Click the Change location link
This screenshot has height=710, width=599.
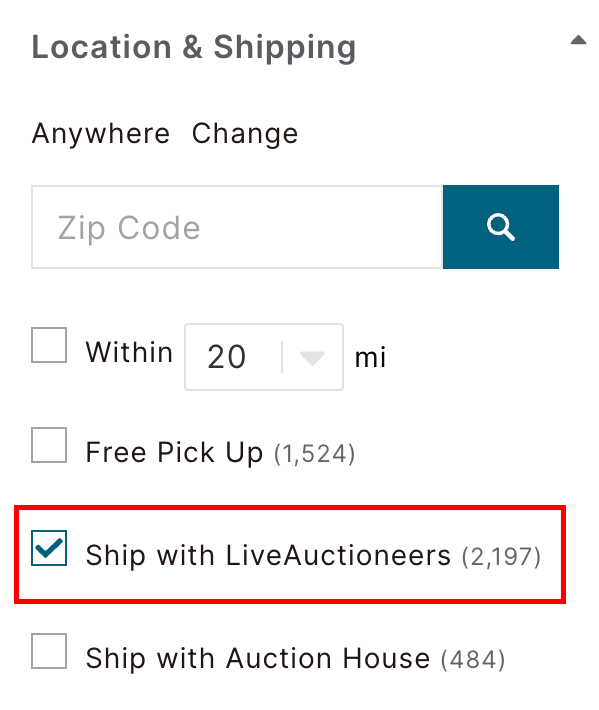click(x=245, y=134)
